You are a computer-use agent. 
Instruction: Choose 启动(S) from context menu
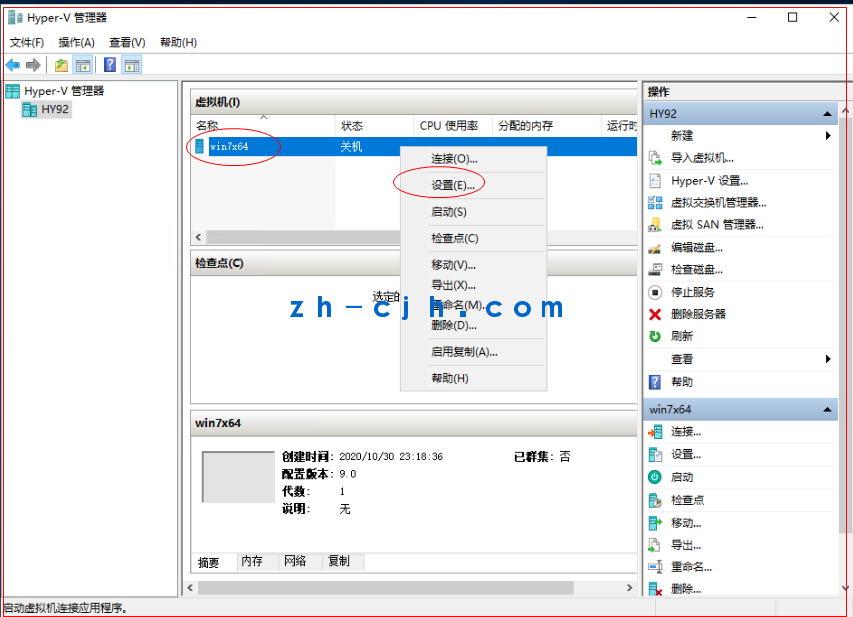click(473, 212)
